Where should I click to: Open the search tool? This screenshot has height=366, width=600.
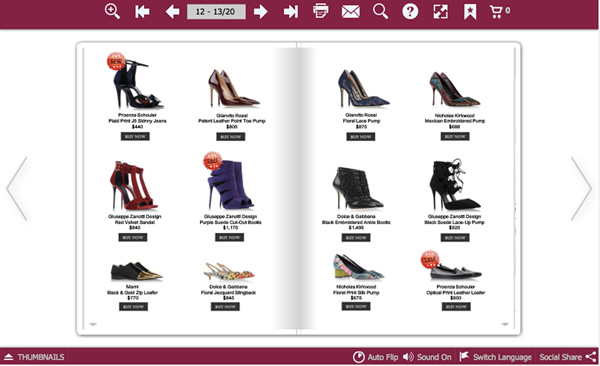click(380, 11)
